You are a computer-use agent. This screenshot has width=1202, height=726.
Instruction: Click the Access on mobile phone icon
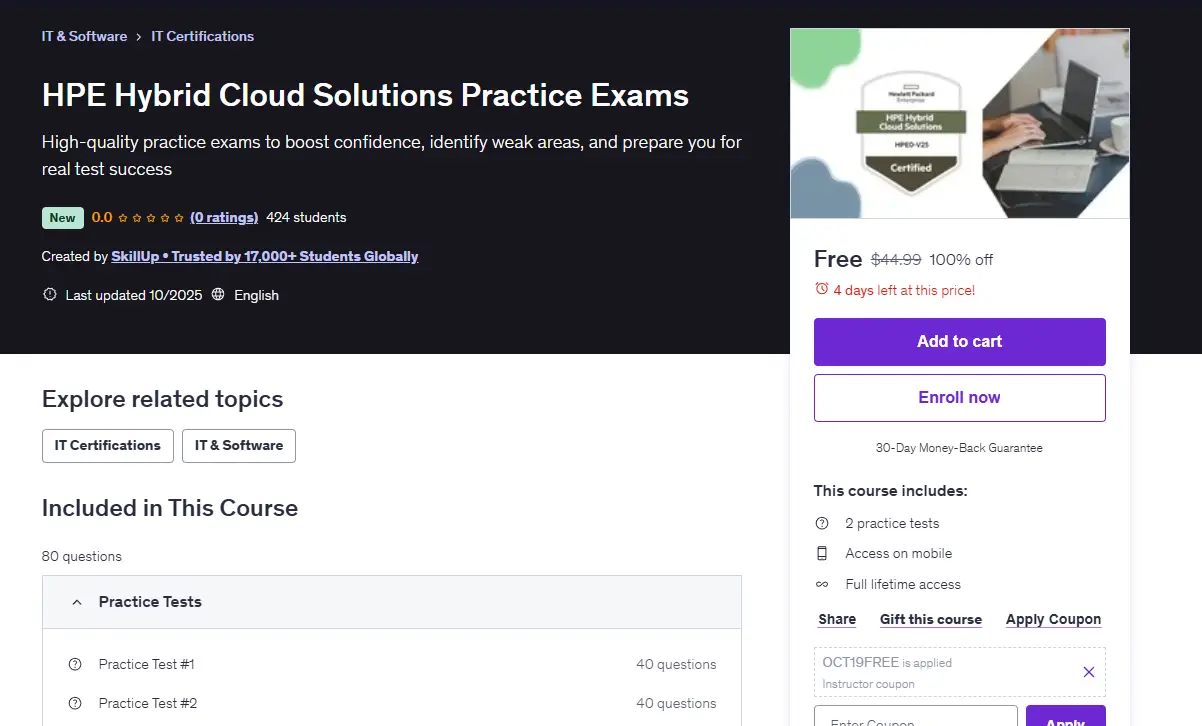(822, 553)
